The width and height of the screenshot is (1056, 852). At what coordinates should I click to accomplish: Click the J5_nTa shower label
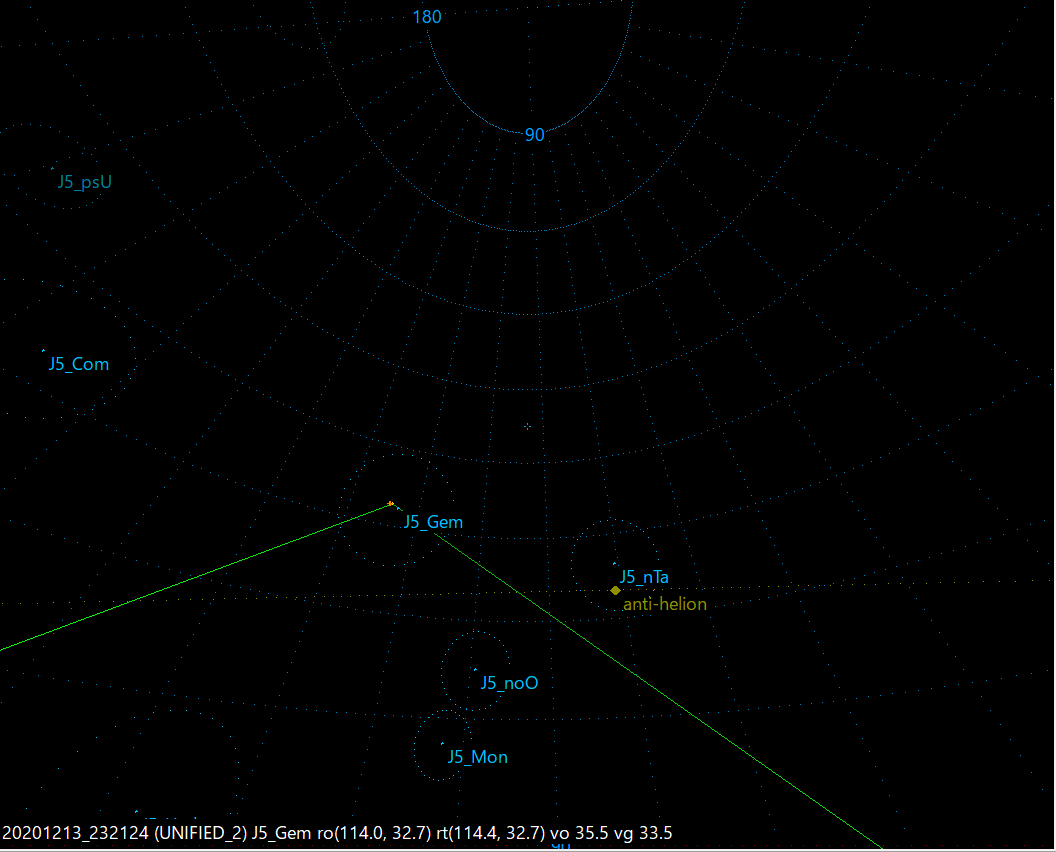(x=644, y=577)
